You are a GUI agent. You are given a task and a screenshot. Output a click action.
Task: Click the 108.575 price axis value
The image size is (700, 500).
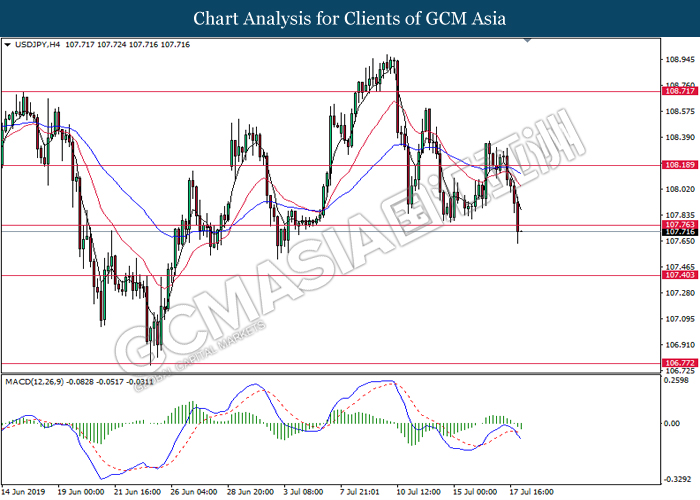click(x=680, y=111)
